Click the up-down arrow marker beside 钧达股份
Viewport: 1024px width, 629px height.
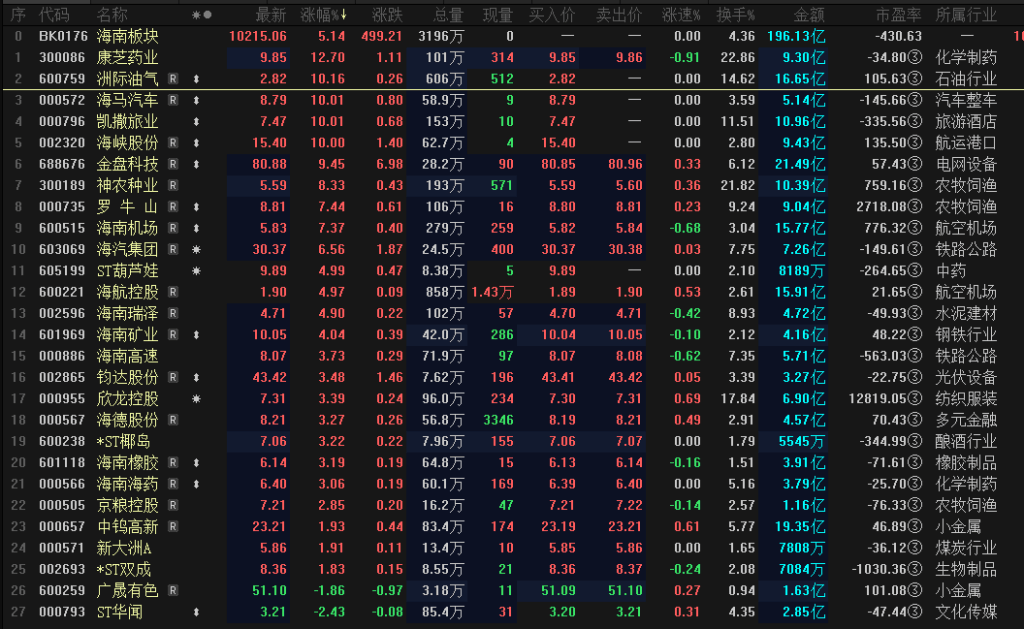coord(197,378)
